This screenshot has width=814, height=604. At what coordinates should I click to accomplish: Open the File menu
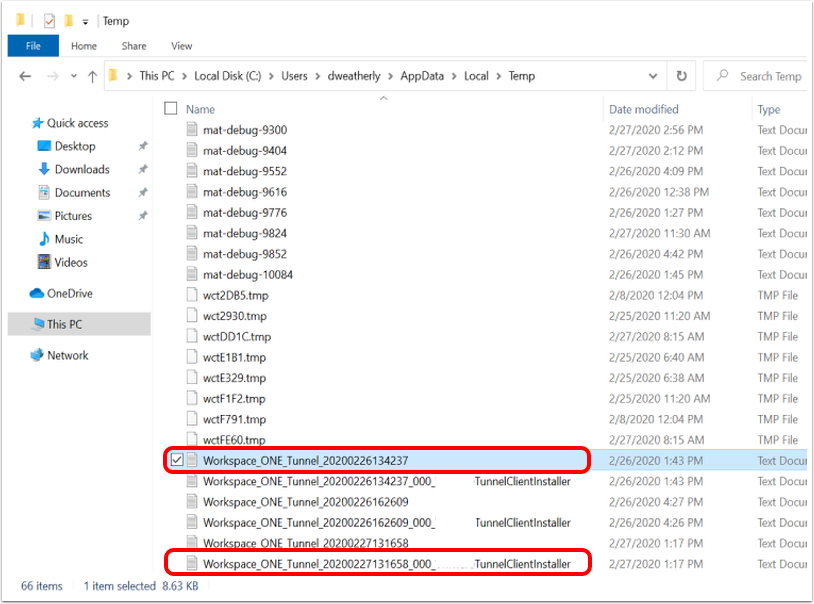33,46
